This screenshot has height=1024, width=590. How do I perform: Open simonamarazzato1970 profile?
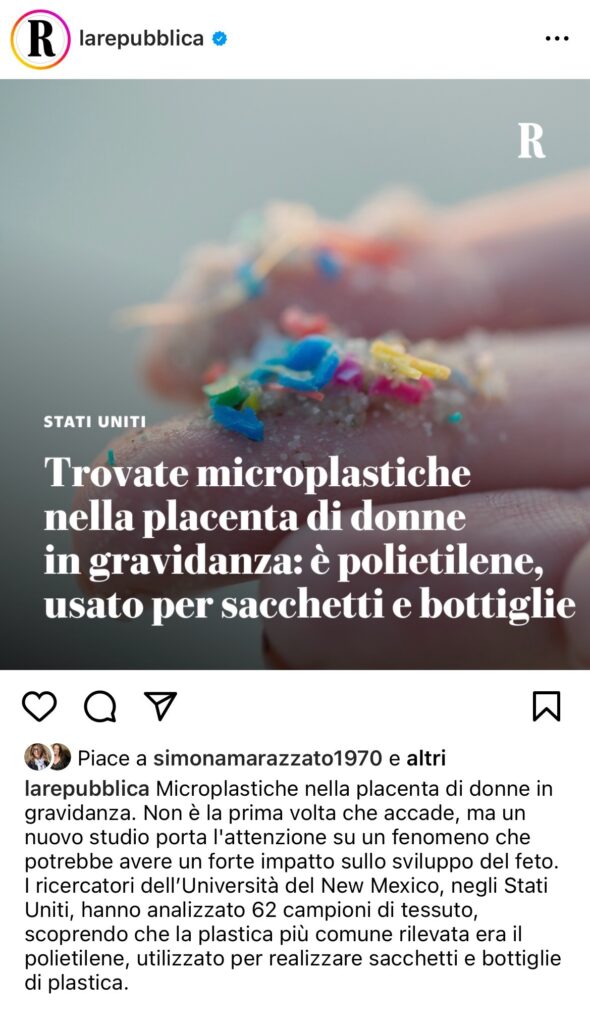click(267, 758)
